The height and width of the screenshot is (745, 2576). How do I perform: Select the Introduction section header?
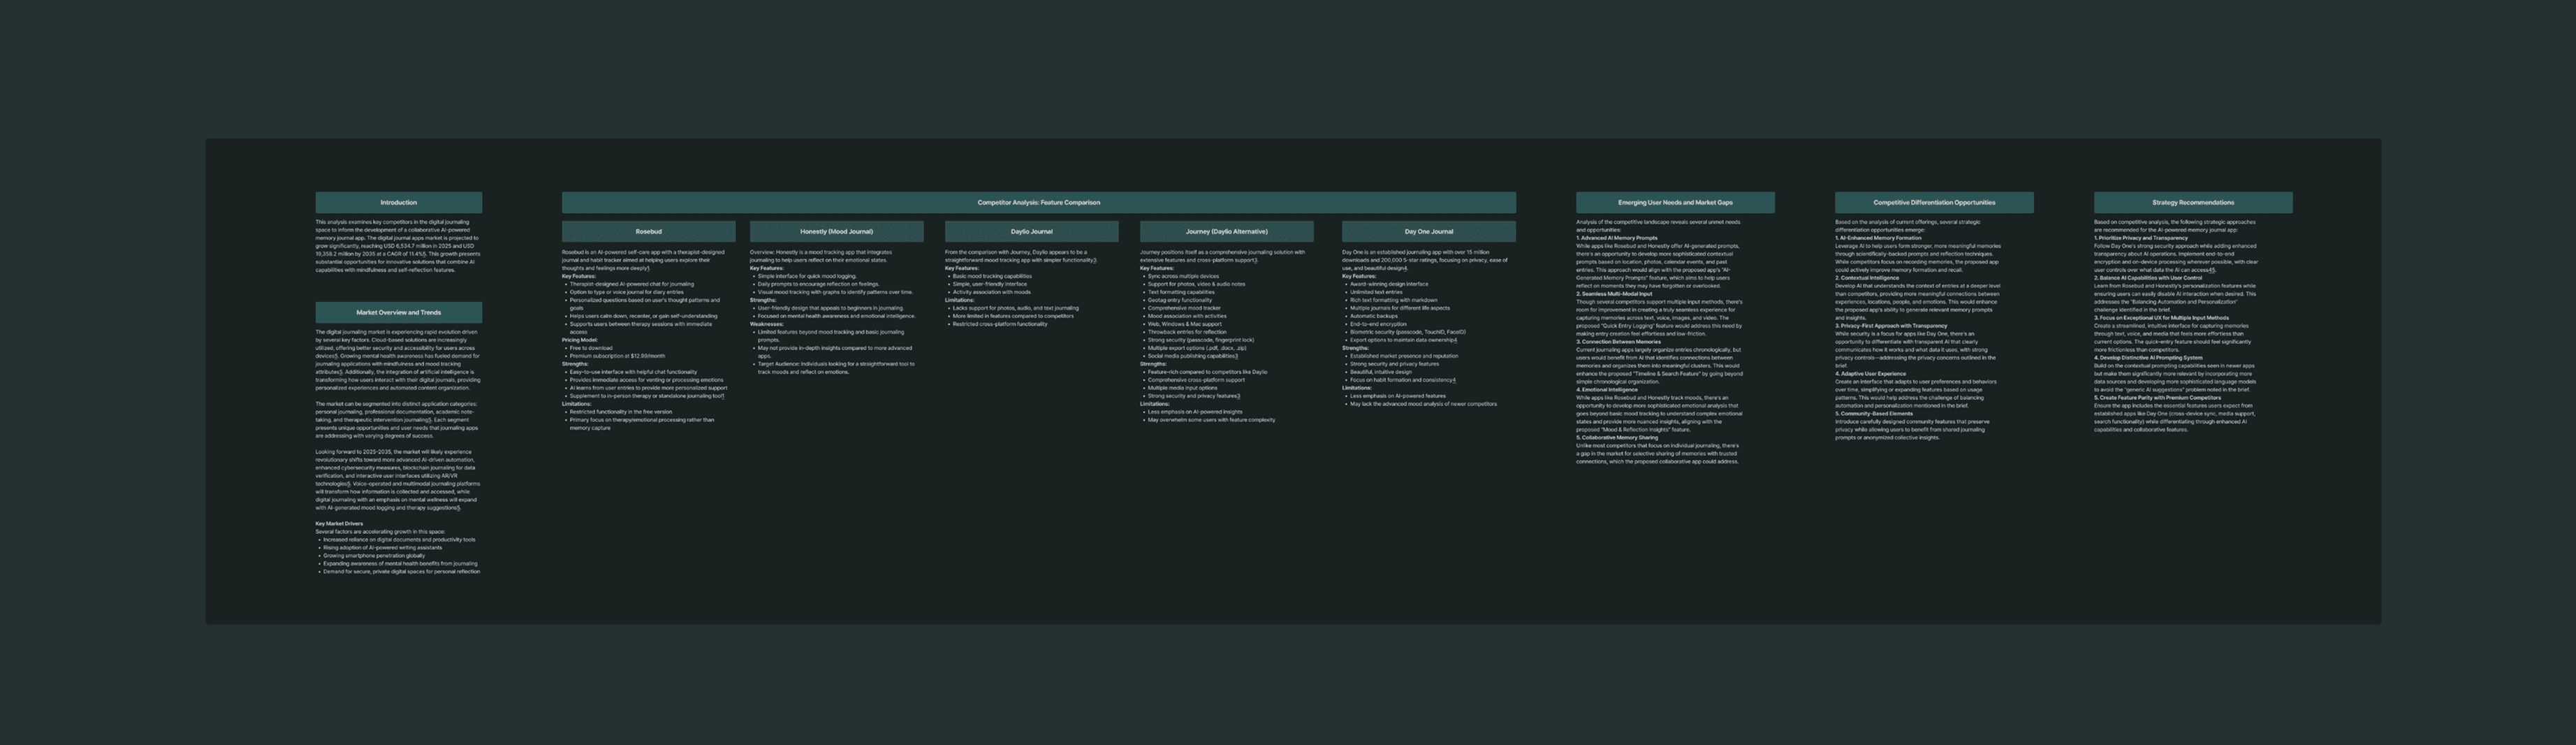click(x=398, y=202)
